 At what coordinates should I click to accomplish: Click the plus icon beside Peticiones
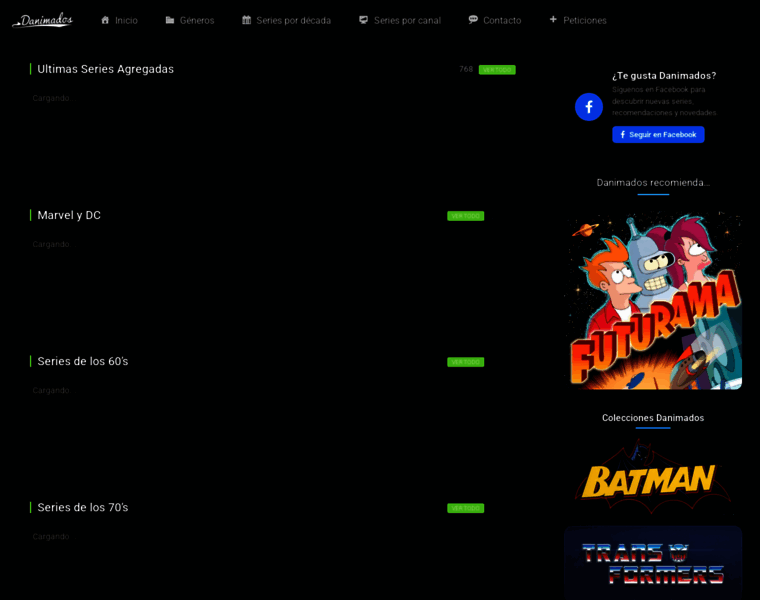click(553, 19)
